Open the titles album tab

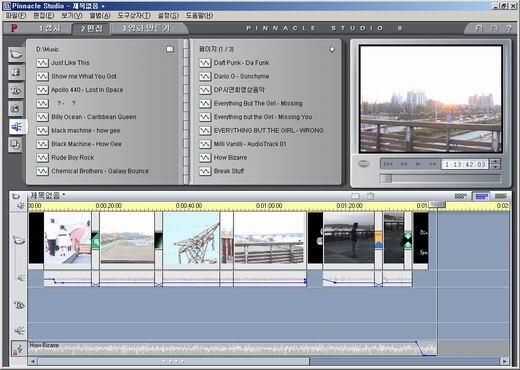(x=16, y=90)
